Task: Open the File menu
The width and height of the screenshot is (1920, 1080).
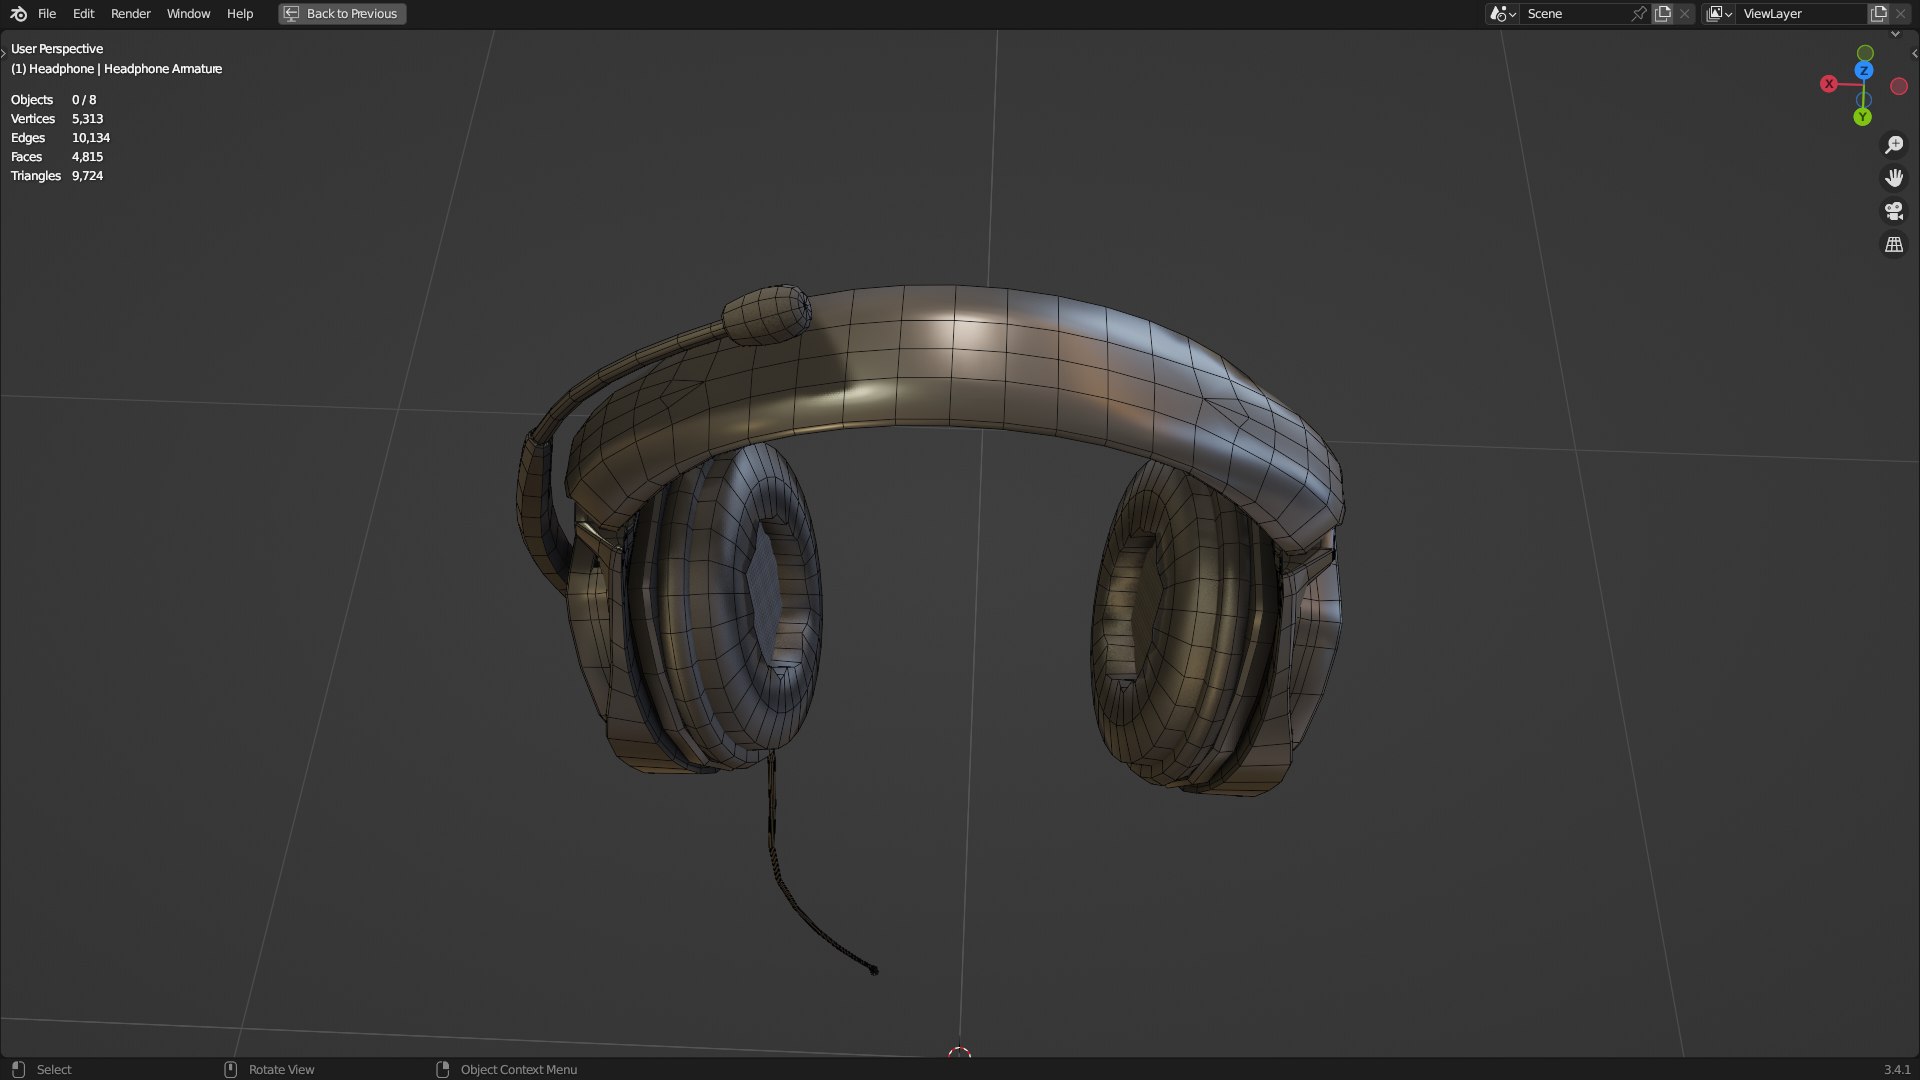Action: pos(47,14)
